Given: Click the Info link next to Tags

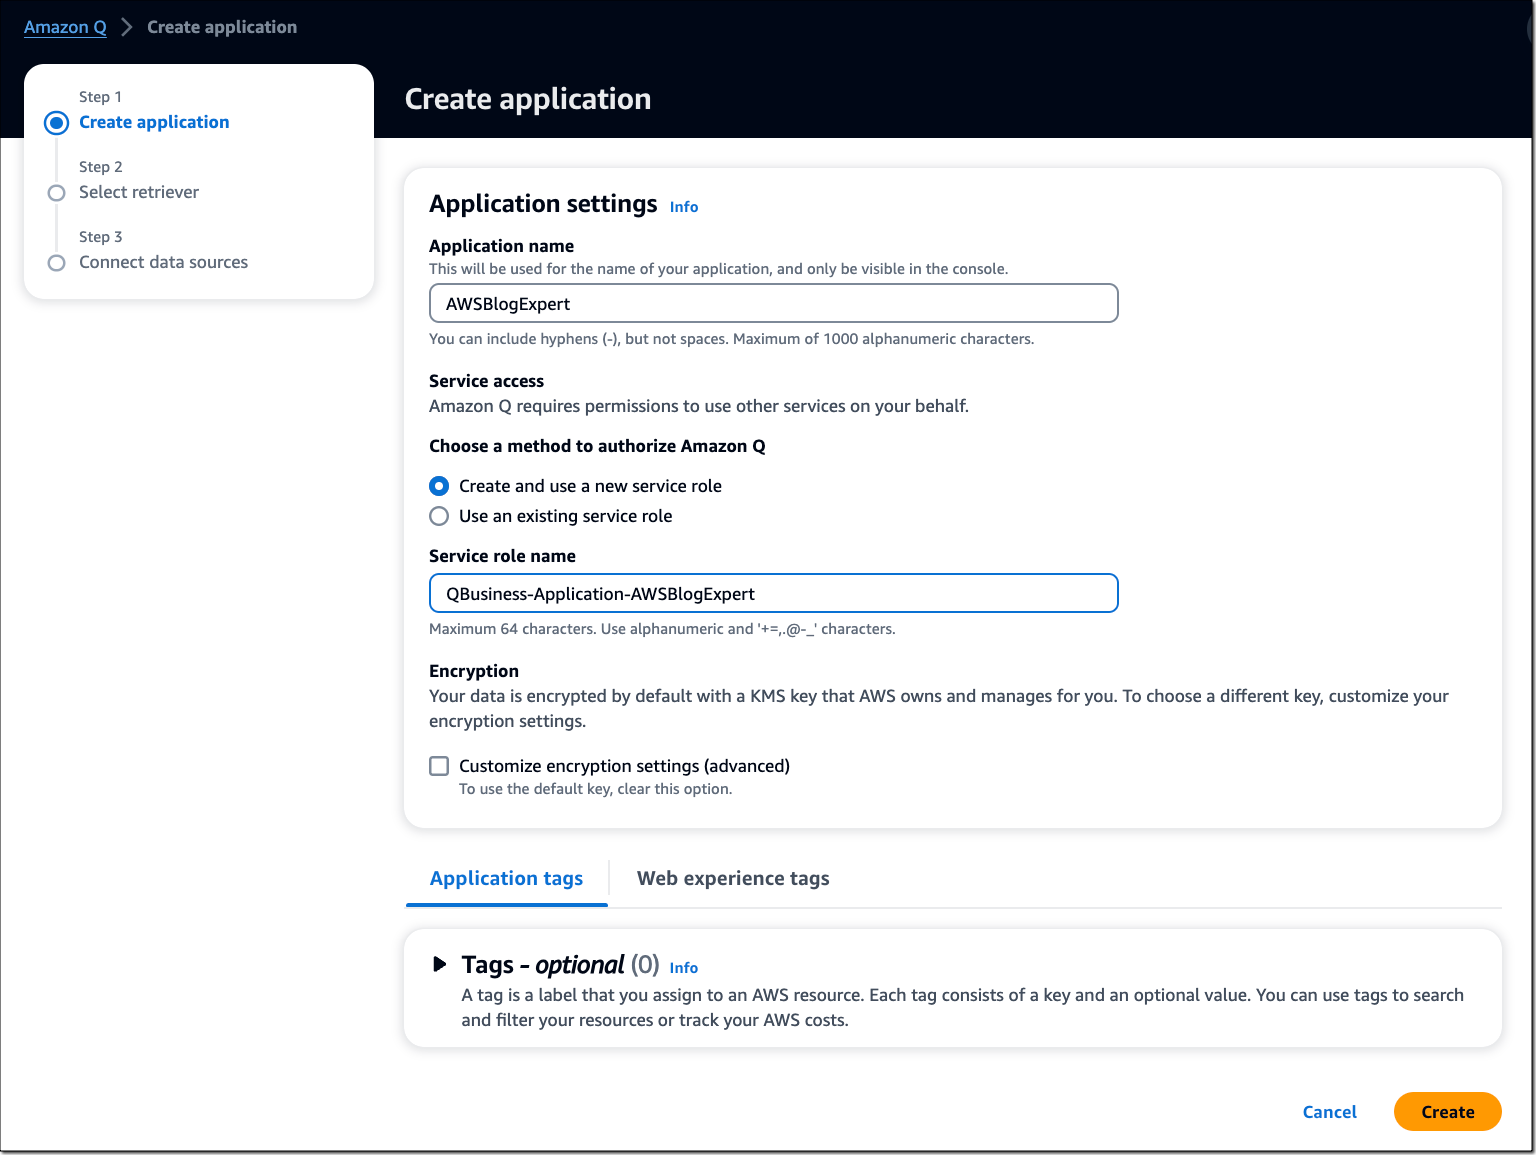Looking at the screenshot, I should (684, 967).
